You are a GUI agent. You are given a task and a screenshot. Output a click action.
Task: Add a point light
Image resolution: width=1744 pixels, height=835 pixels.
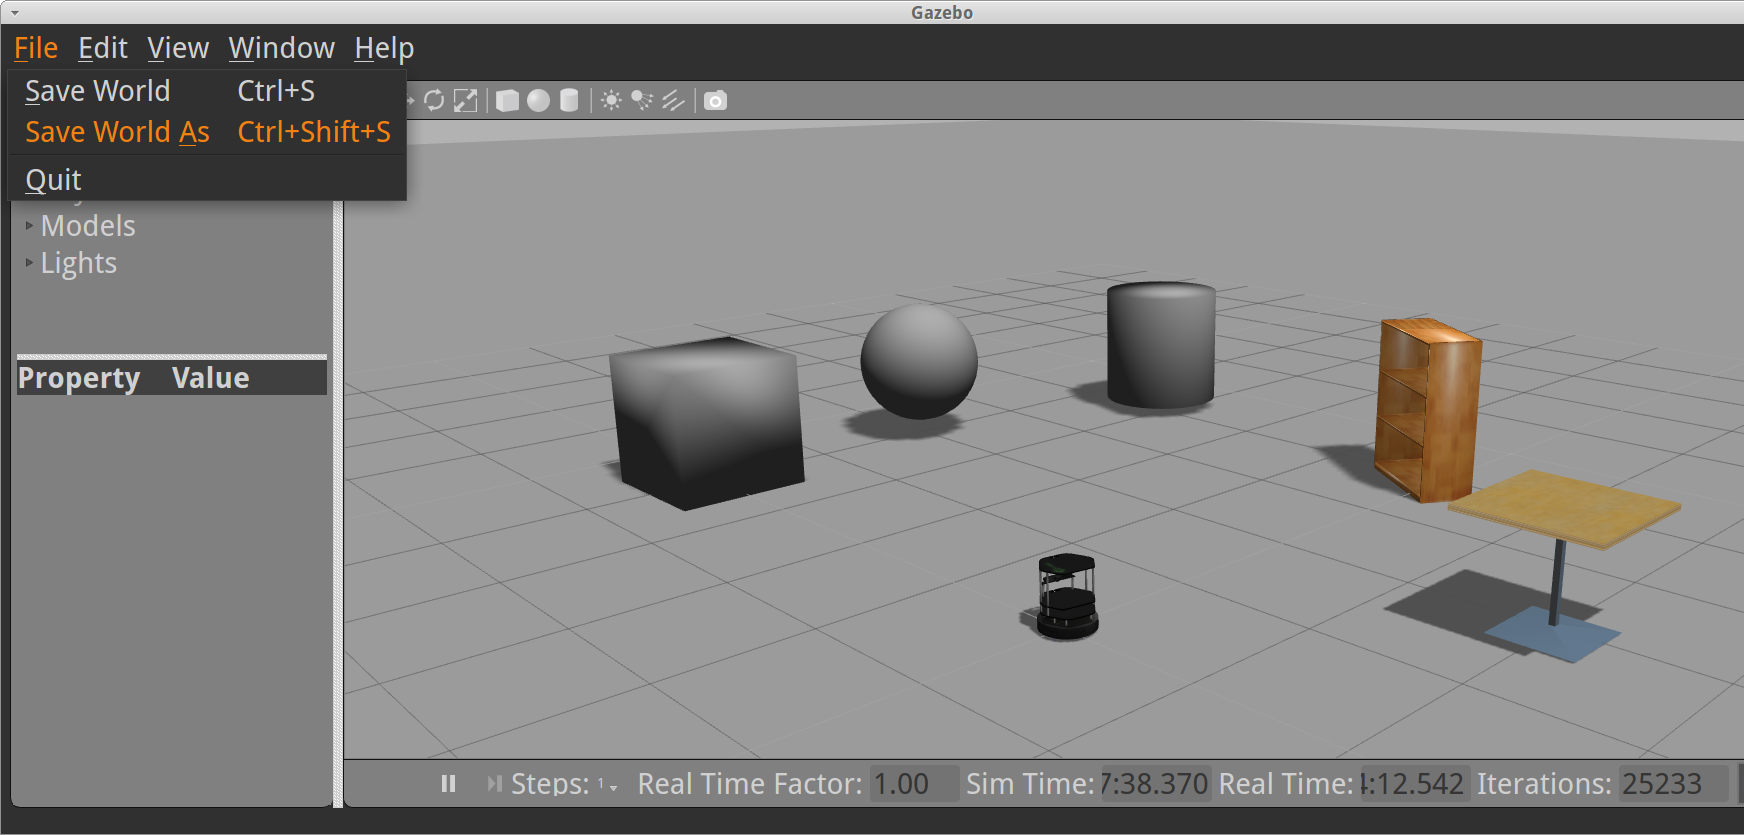coord(611,101)
